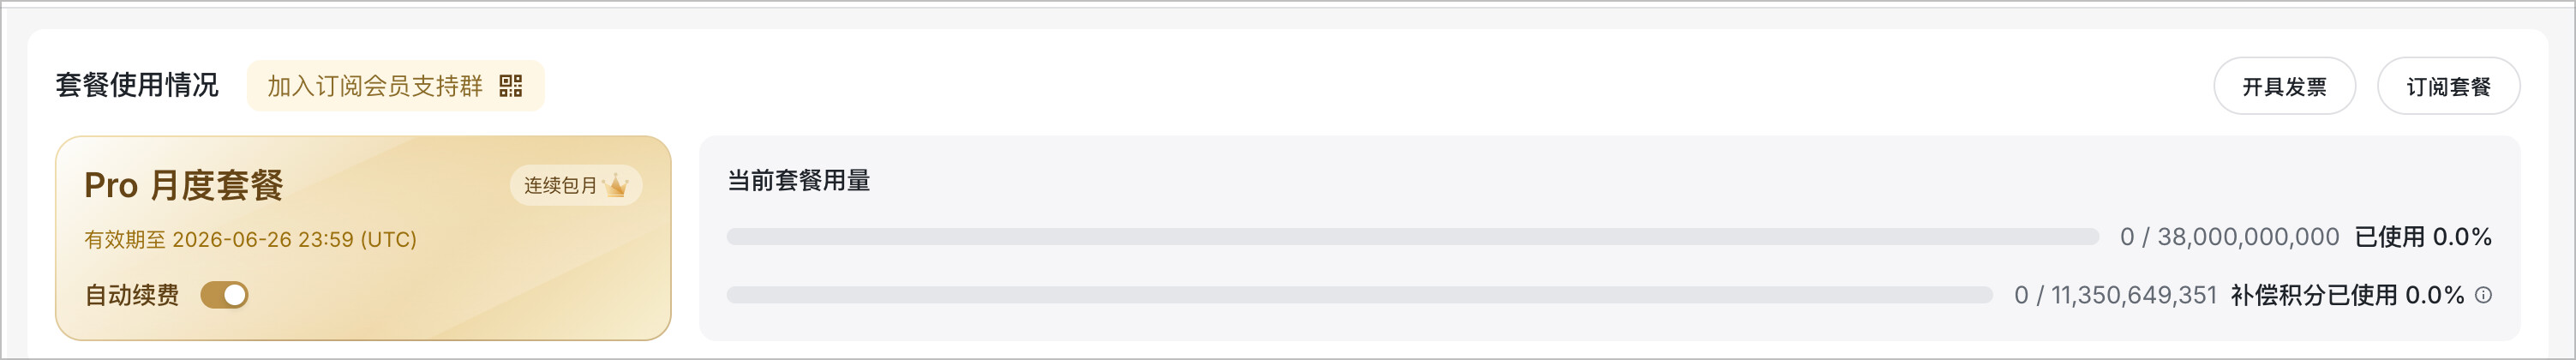
Task: Click the 11,350,649,351 compensation progress bar
Action: tap(1359, 295)
